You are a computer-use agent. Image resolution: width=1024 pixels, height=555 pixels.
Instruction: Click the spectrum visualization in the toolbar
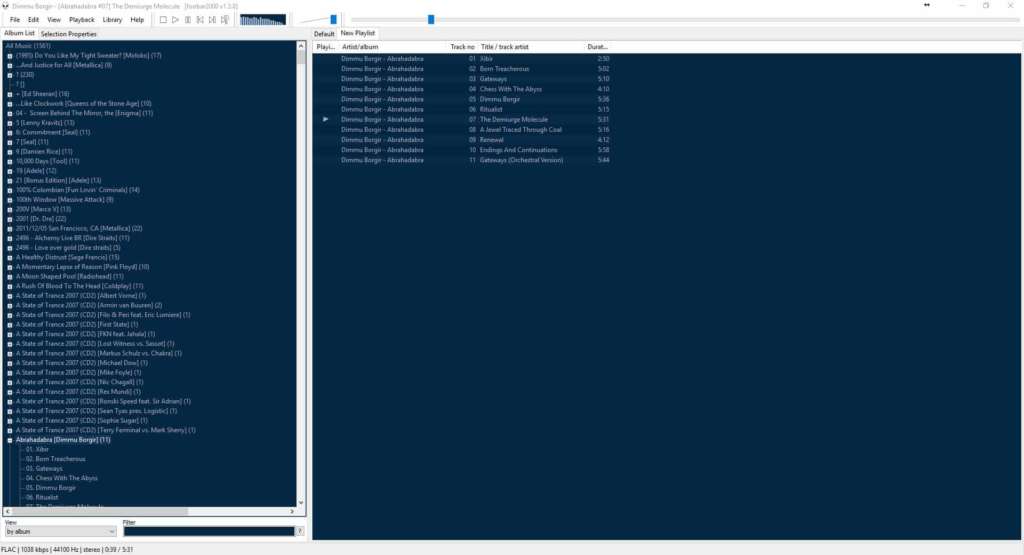tap(263, 20)
